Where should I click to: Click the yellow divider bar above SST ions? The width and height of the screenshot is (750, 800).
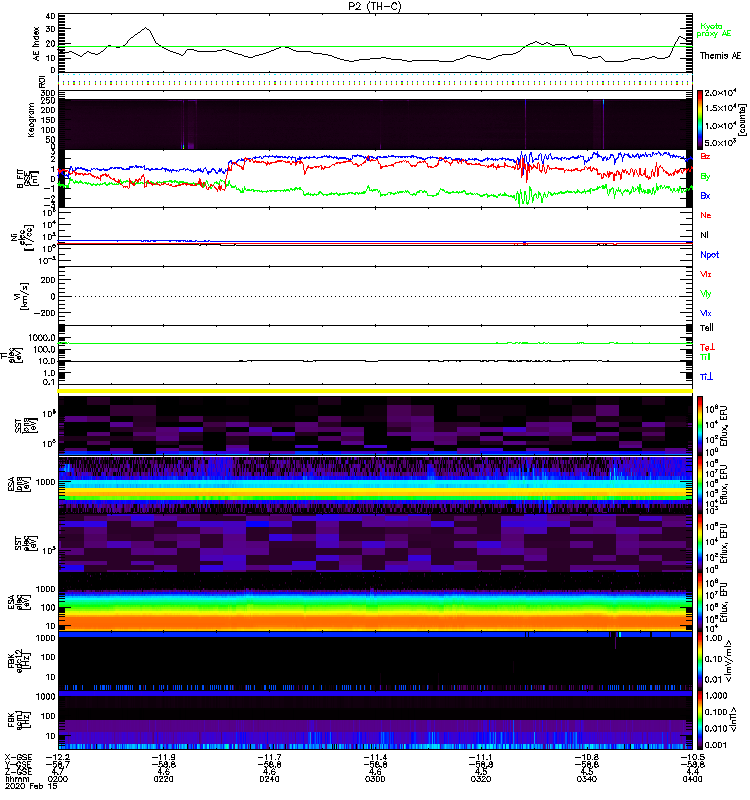pyautogui.click(x=375, y=391)
